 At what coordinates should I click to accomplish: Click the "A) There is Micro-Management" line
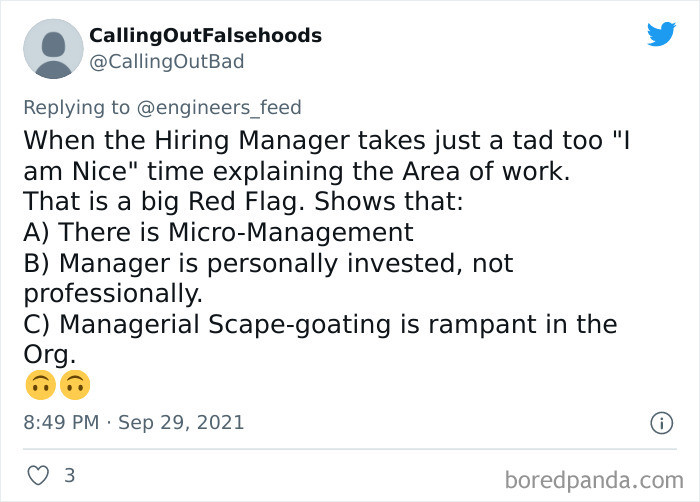click(218, 232)
